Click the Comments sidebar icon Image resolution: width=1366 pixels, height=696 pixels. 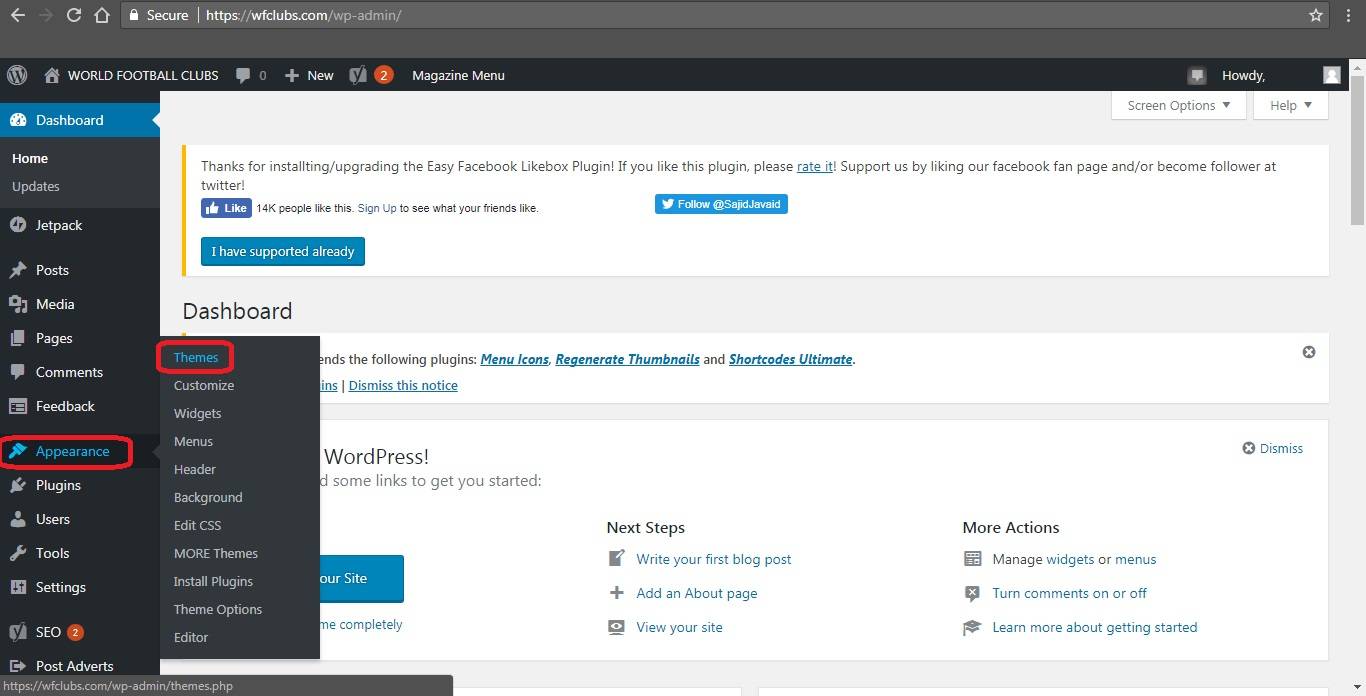[x=18, y=372]
